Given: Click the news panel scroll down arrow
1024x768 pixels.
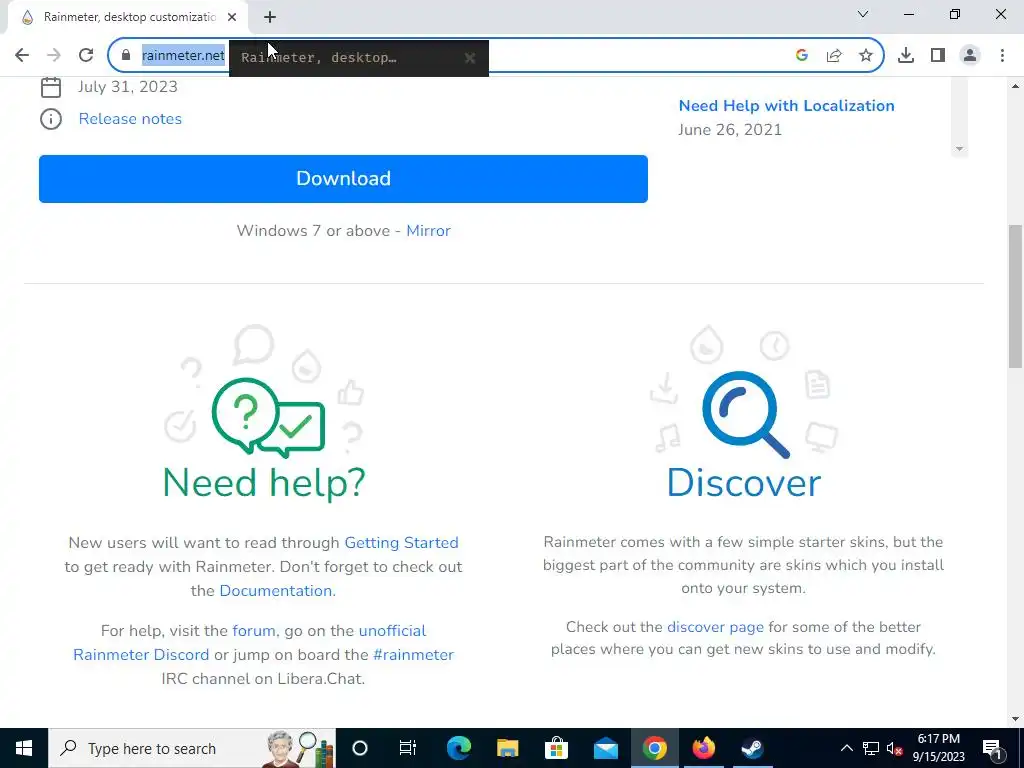Looking at the screenshot, I should (959, 149).
